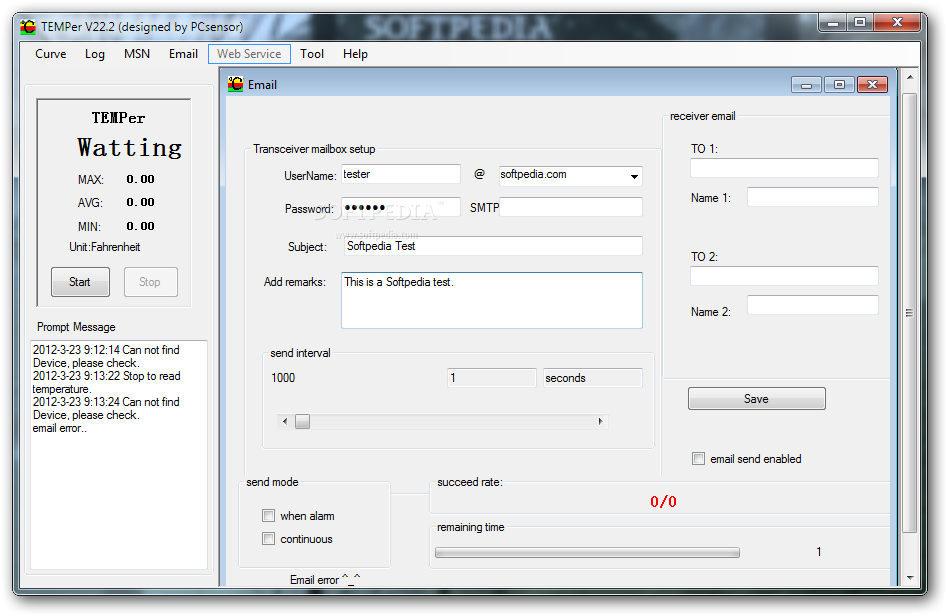Open the Curve menu
The height and width of the screenshot is (616, 948).
click(51, 54)
